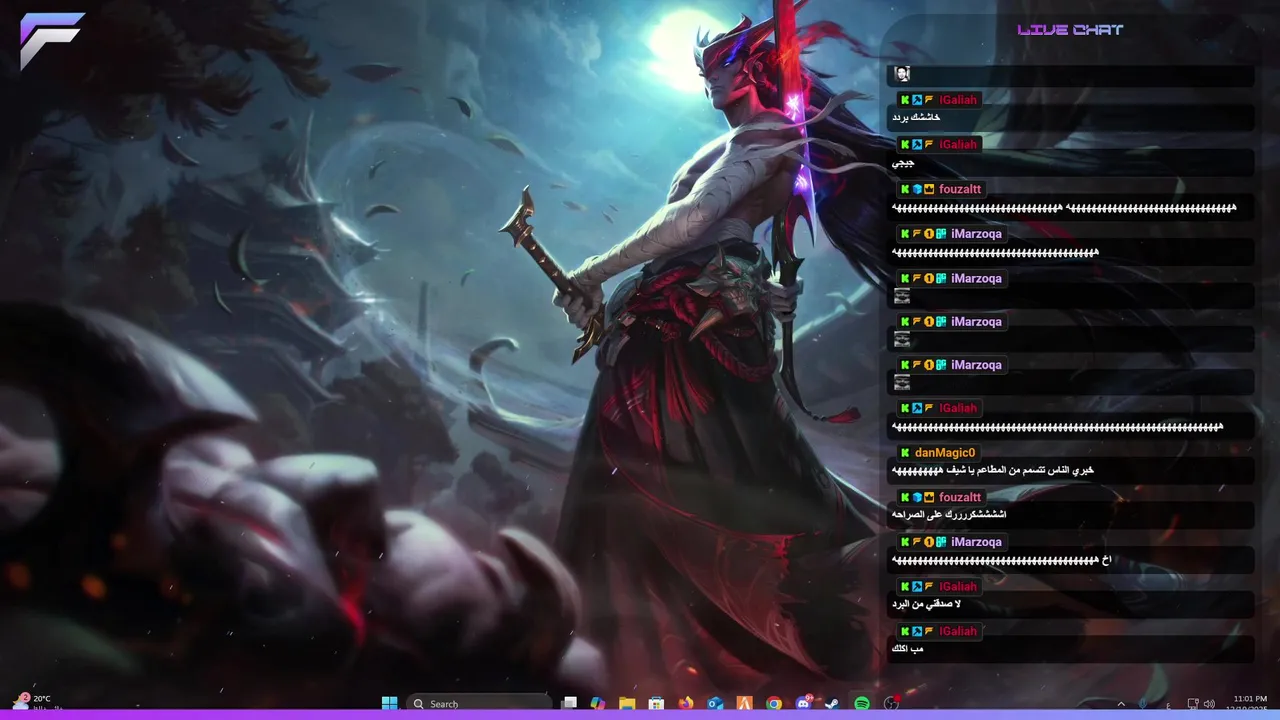Open Task View from the taskbar
The height and width of the screenshot is (720, 1280).
tap(570, 703)
